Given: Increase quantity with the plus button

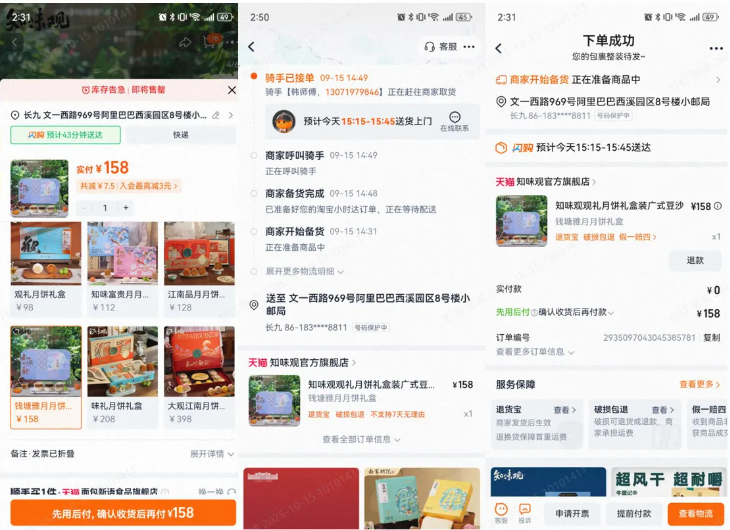Looking at the screenshot, I should coord(126,208).
